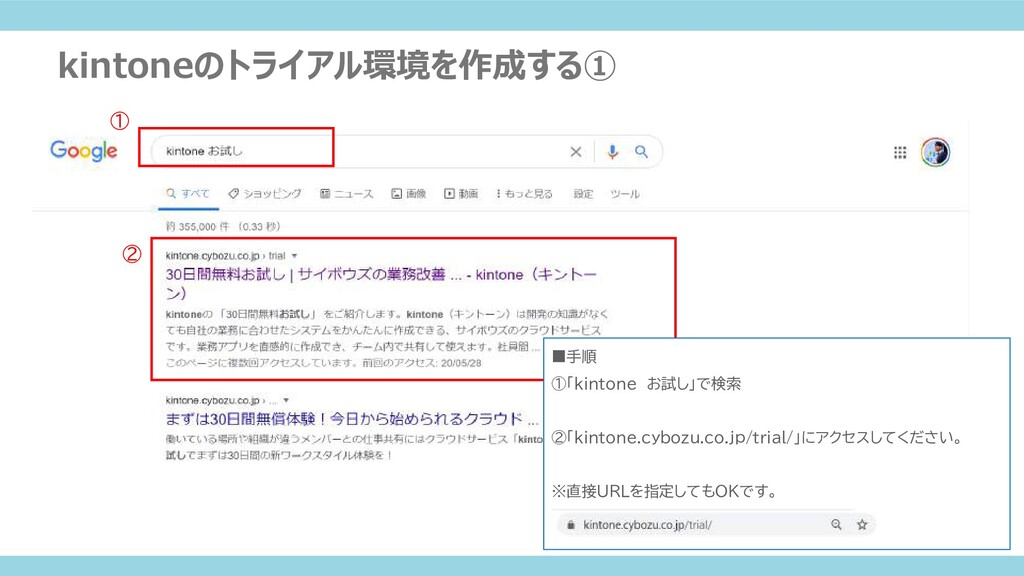Expand dropdown arrow next to kintone.cybozu.co.jp › trial
1024x576 pixels.
pos(295,256)
